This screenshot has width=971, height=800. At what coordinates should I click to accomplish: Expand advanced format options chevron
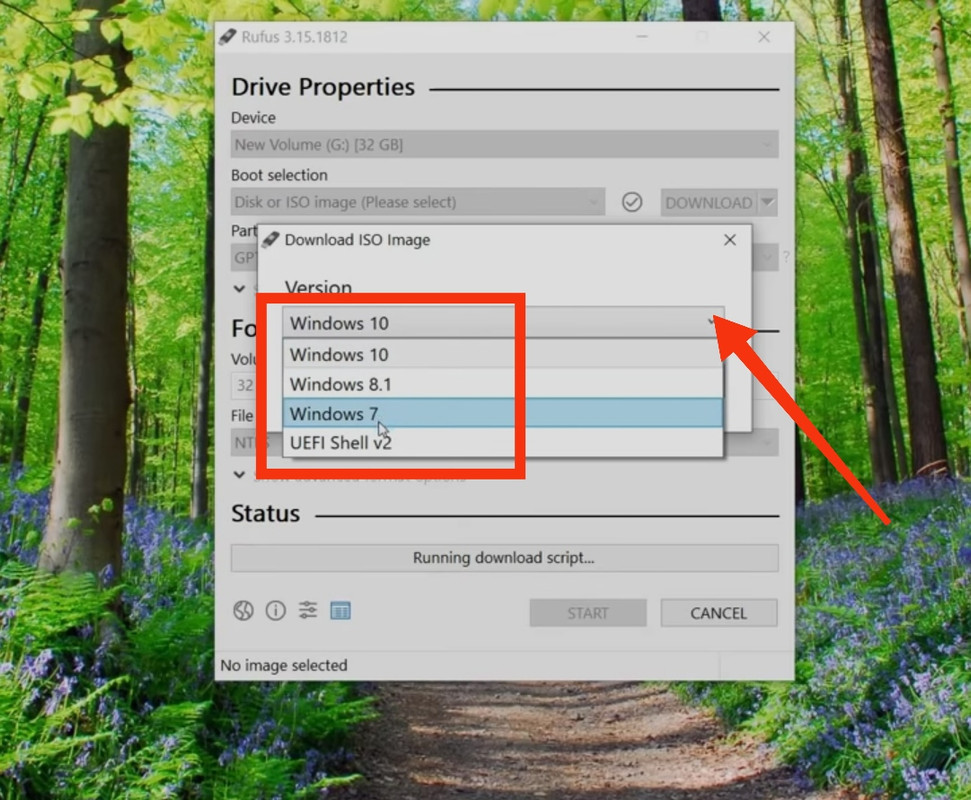coord(239,474)
